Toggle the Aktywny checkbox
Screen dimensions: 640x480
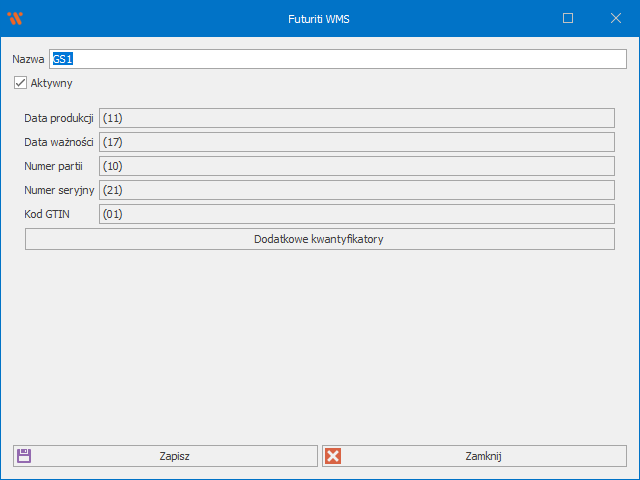point(20,83)
